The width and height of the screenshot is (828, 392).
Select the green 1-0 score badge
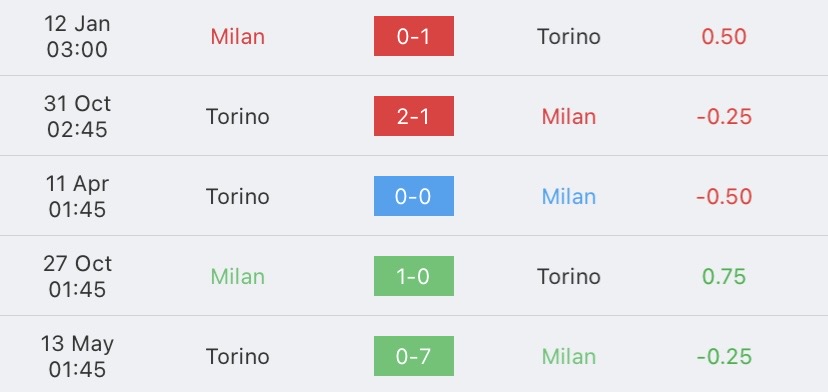click(x=413, y=276)
